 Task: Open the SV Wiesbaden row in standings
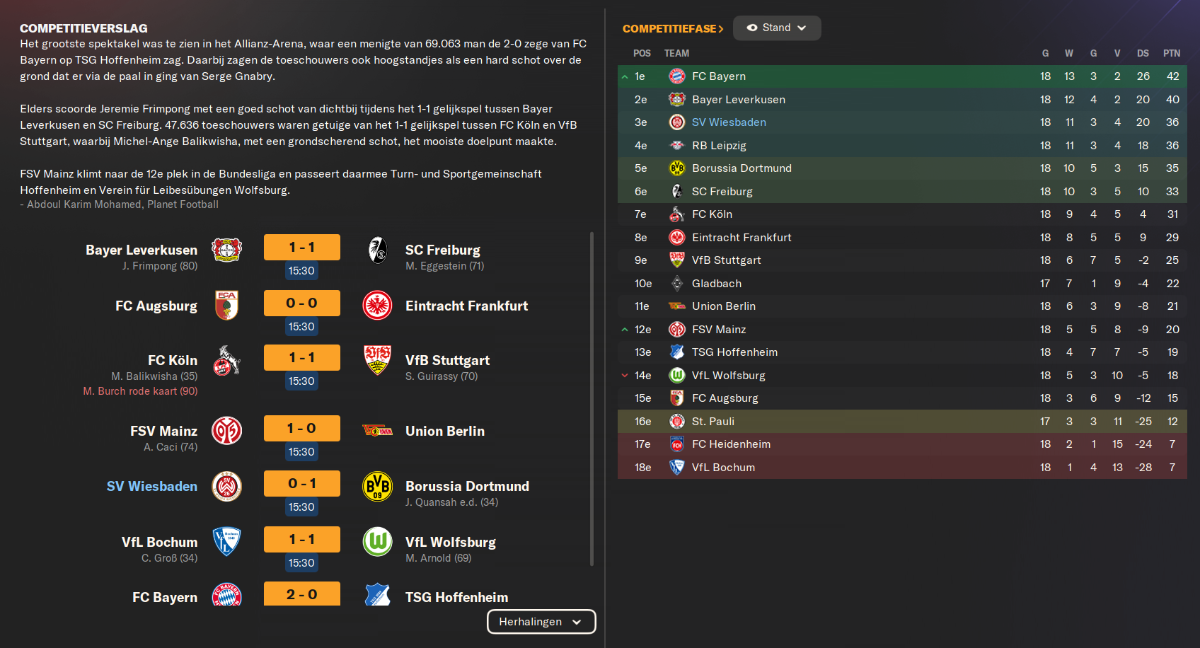pos(899,122)
